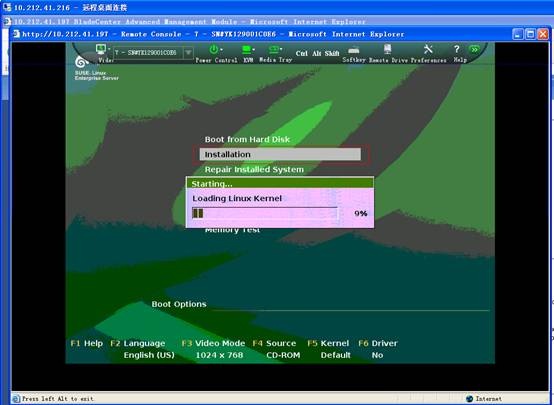Open the Video monitor icon

coord(101,49)
